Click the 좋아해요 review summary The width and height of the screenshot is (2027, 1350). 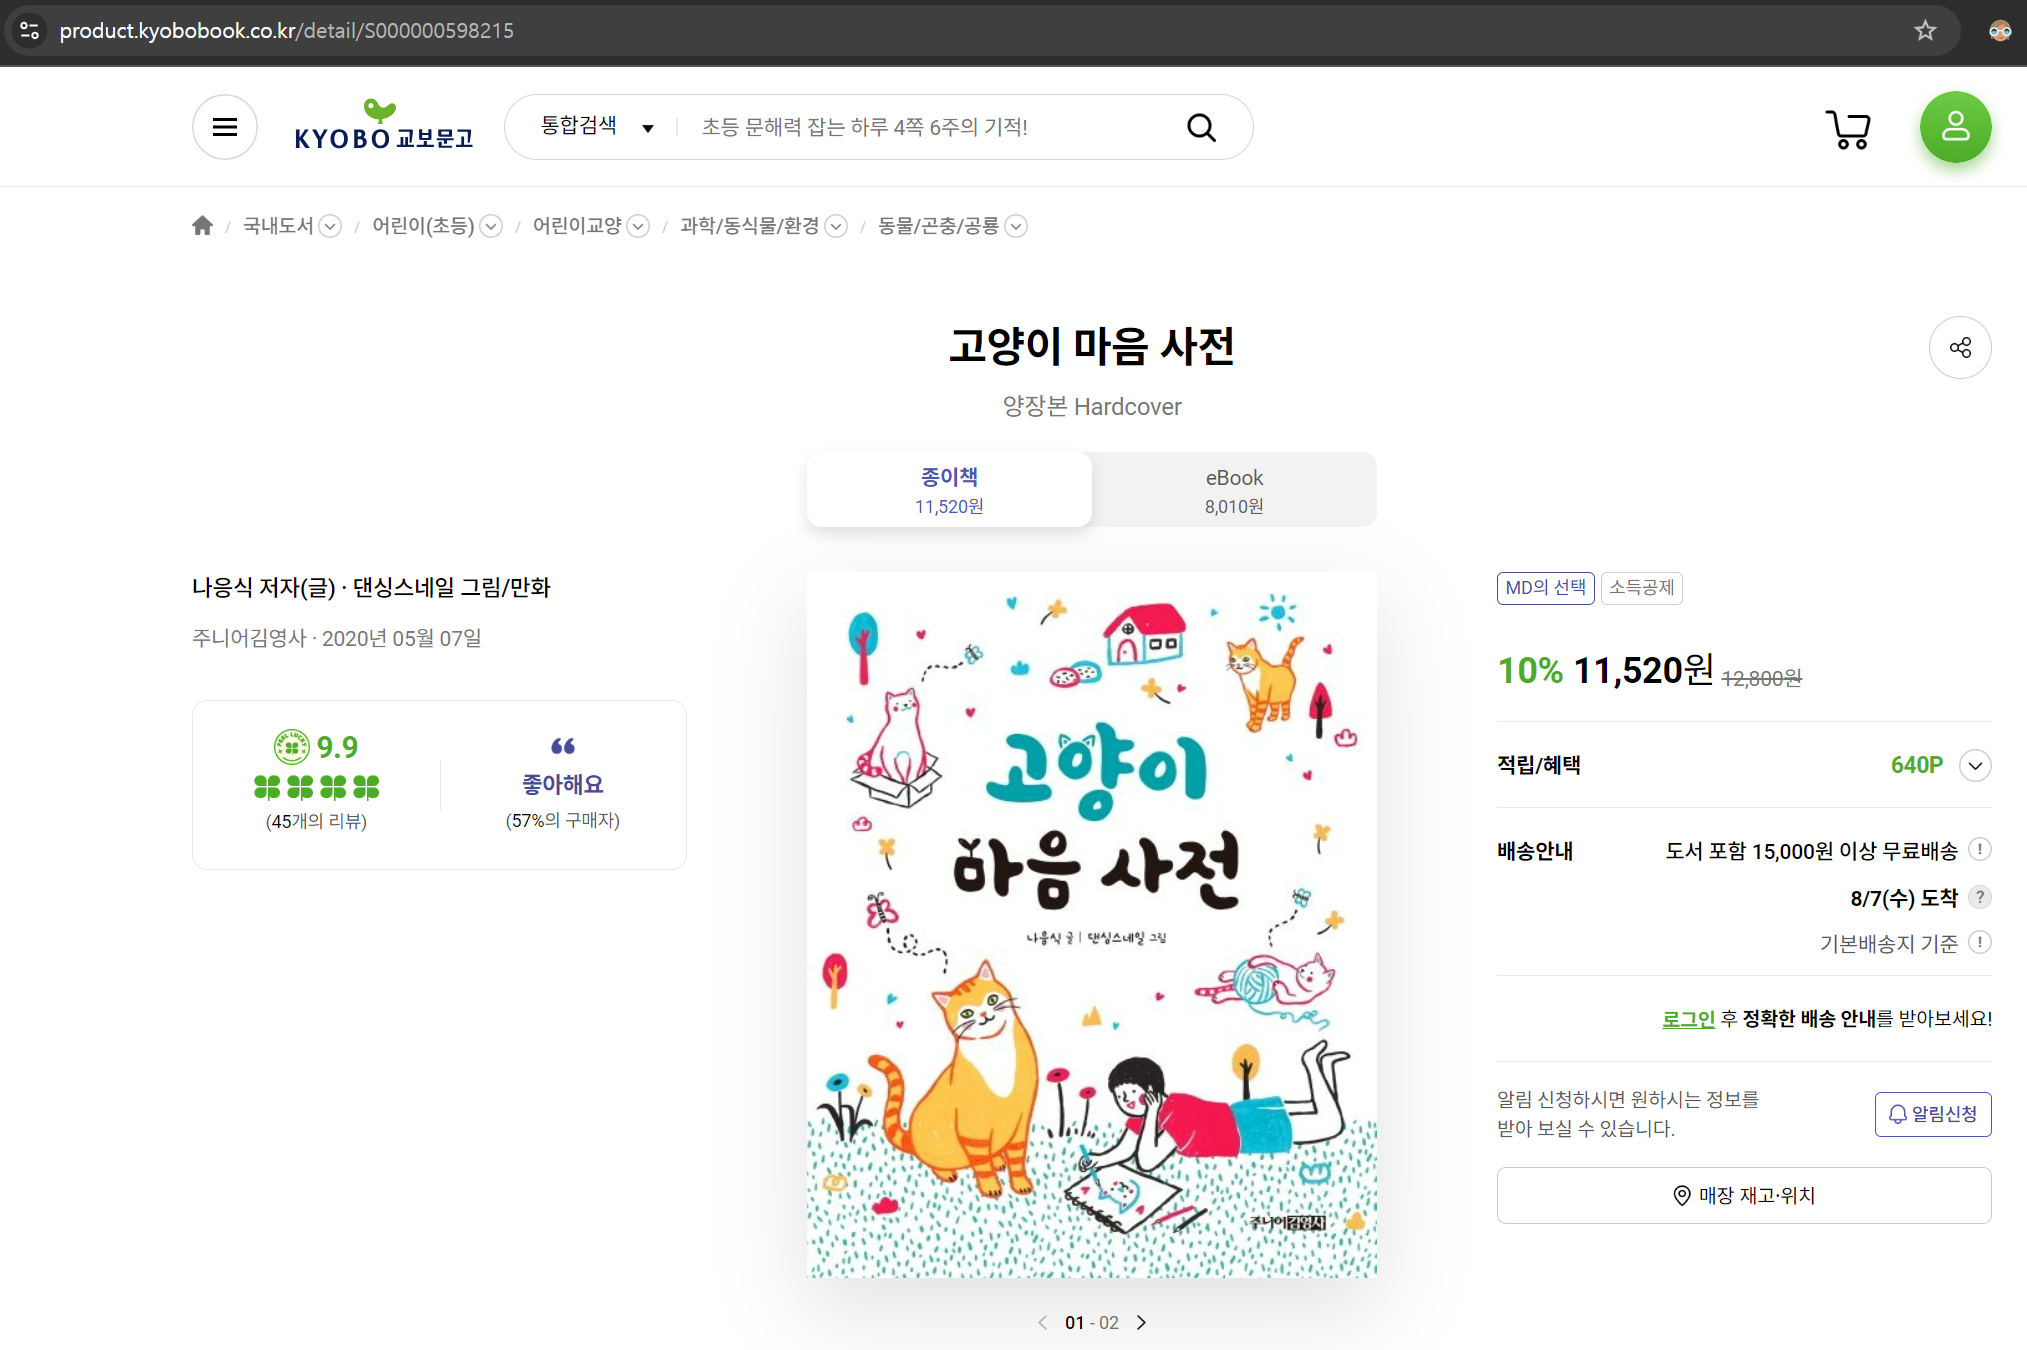563,784
